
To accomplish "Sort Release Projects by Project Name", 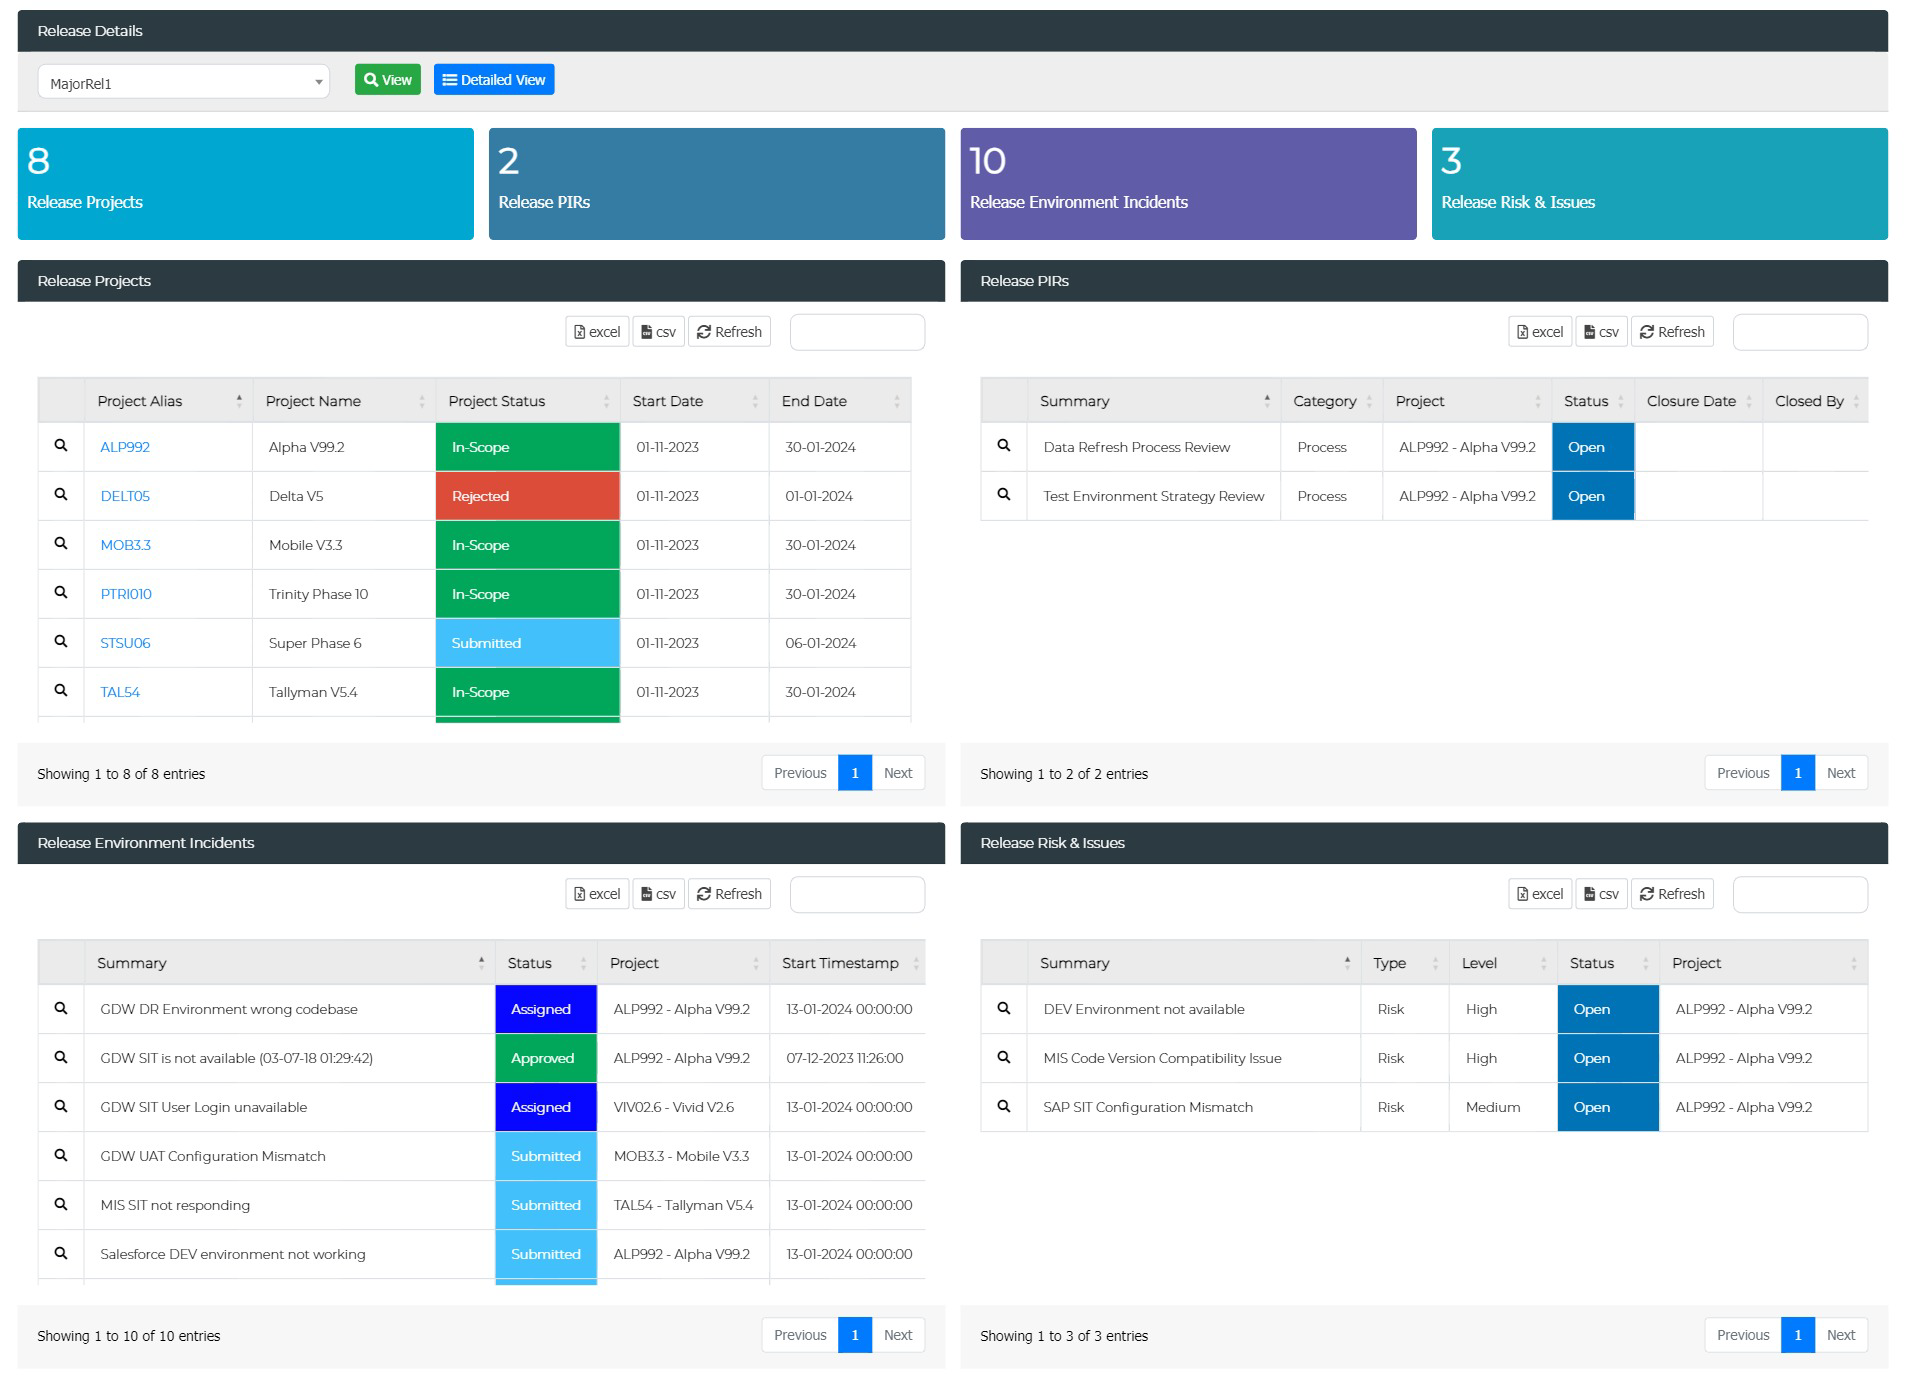I will [x=344, y=401].
